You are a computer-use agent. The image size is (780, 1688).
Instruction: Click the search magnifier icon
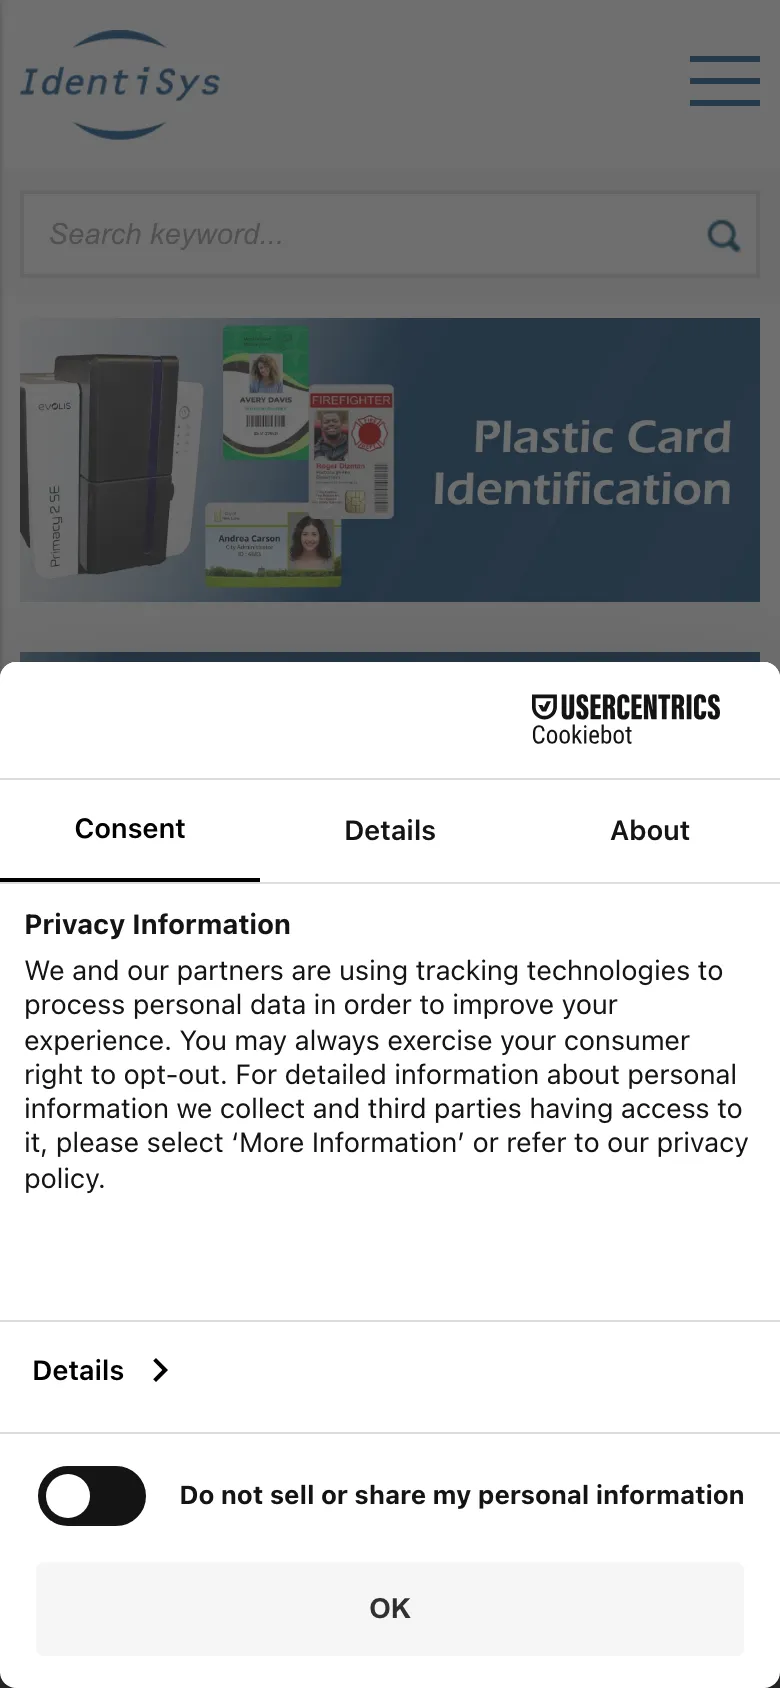(722, 235)
